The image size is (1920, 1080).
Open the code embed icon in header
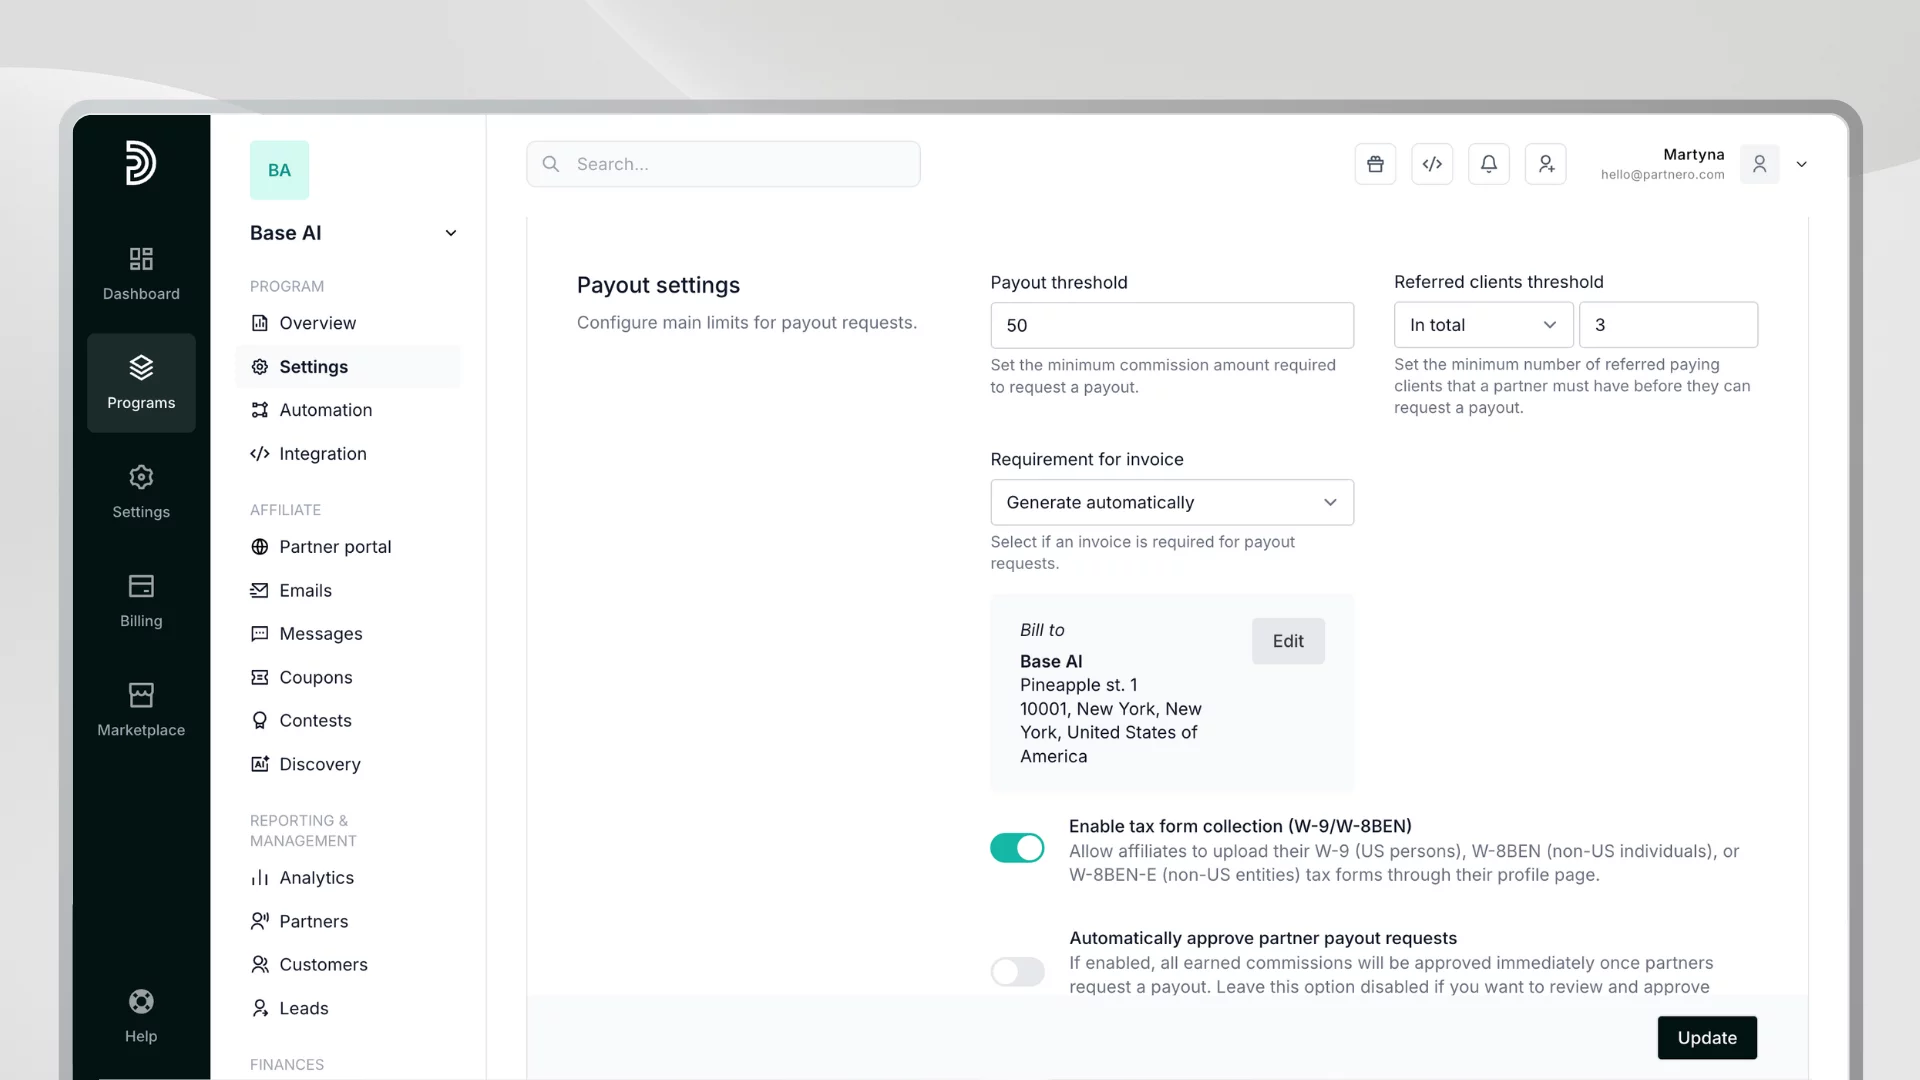1432,164
